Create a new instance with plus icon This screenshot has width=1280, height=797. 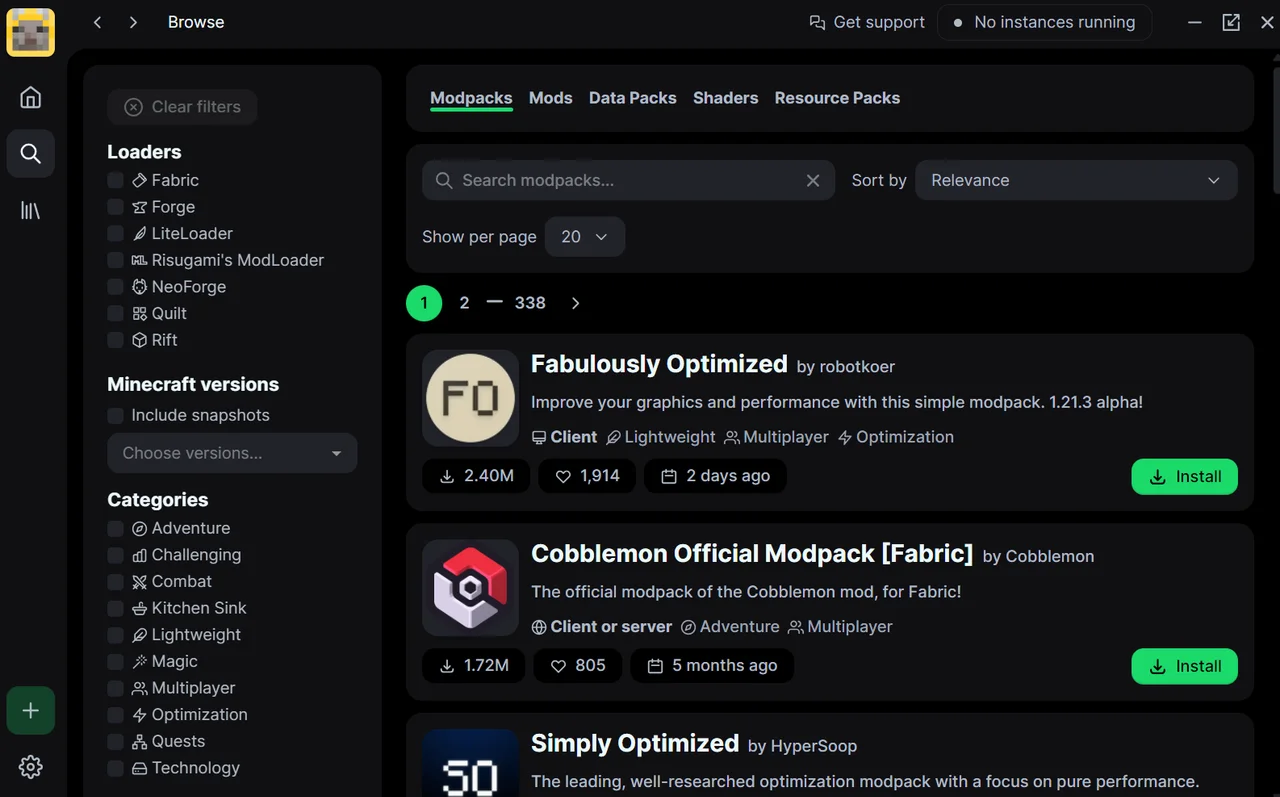[x=31, y=710]
